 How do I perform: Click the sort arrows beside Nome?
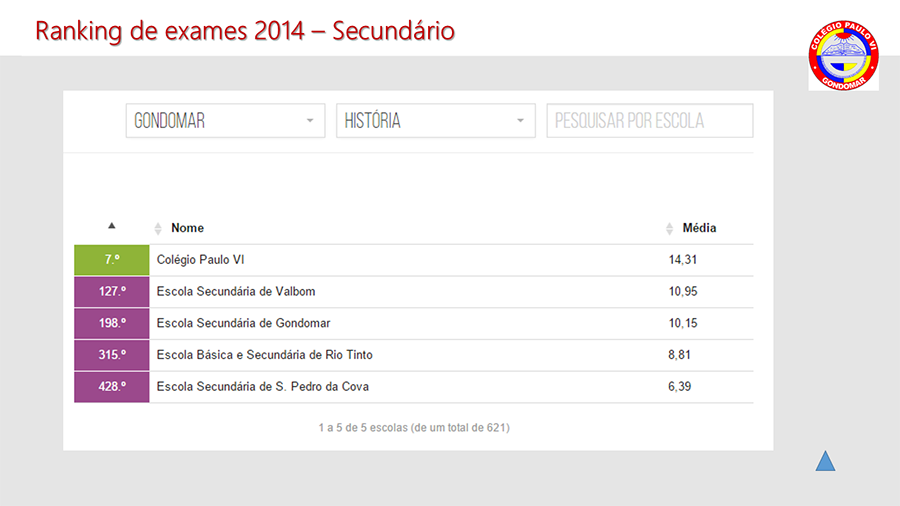158,228
